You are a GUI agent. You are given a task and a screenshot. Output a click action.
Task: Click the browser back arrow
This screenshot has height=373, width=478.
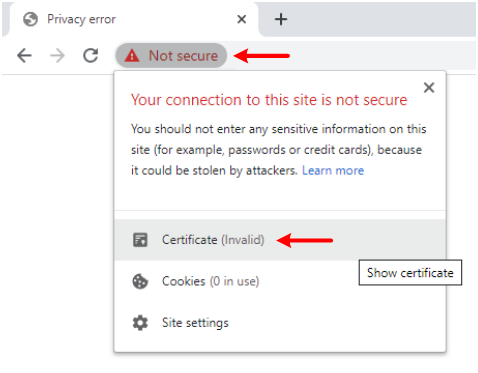tap(24, 55)
